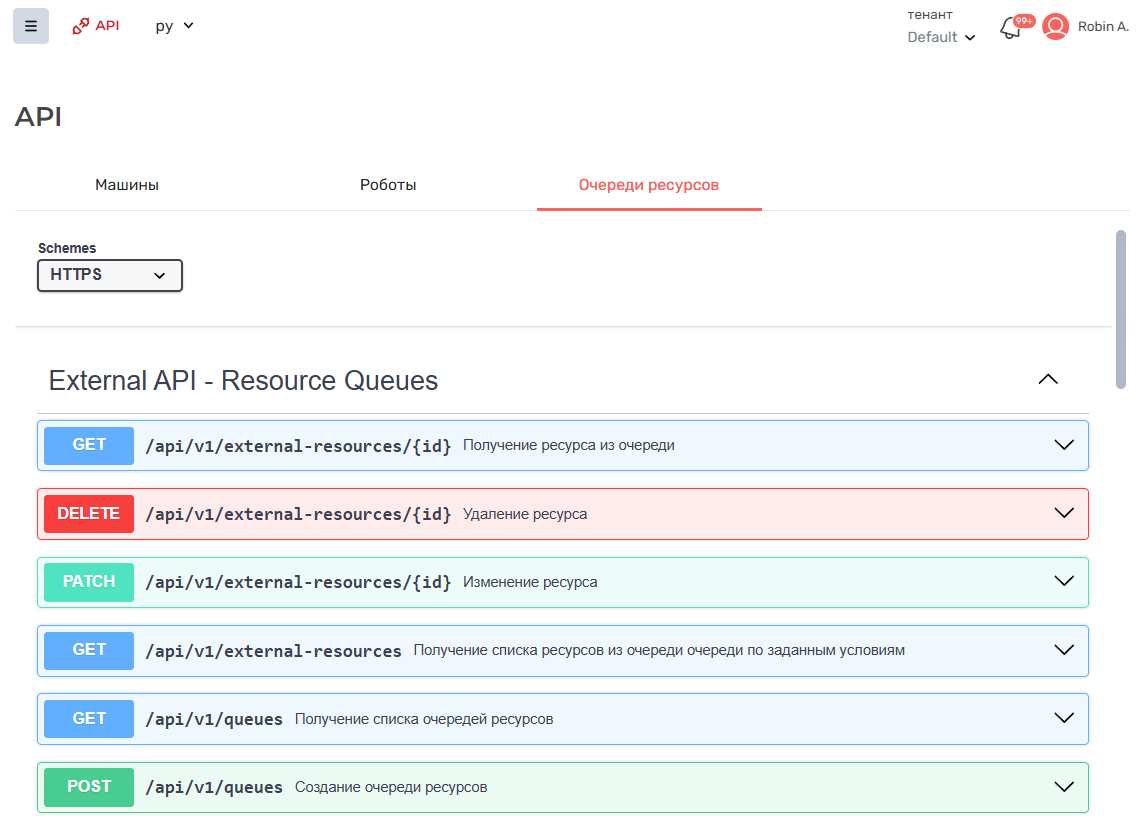The height and width of the screenshot is (826, 1144).
Task: Collapse External API - Resource Queues section
Action: coord(1047,380)
